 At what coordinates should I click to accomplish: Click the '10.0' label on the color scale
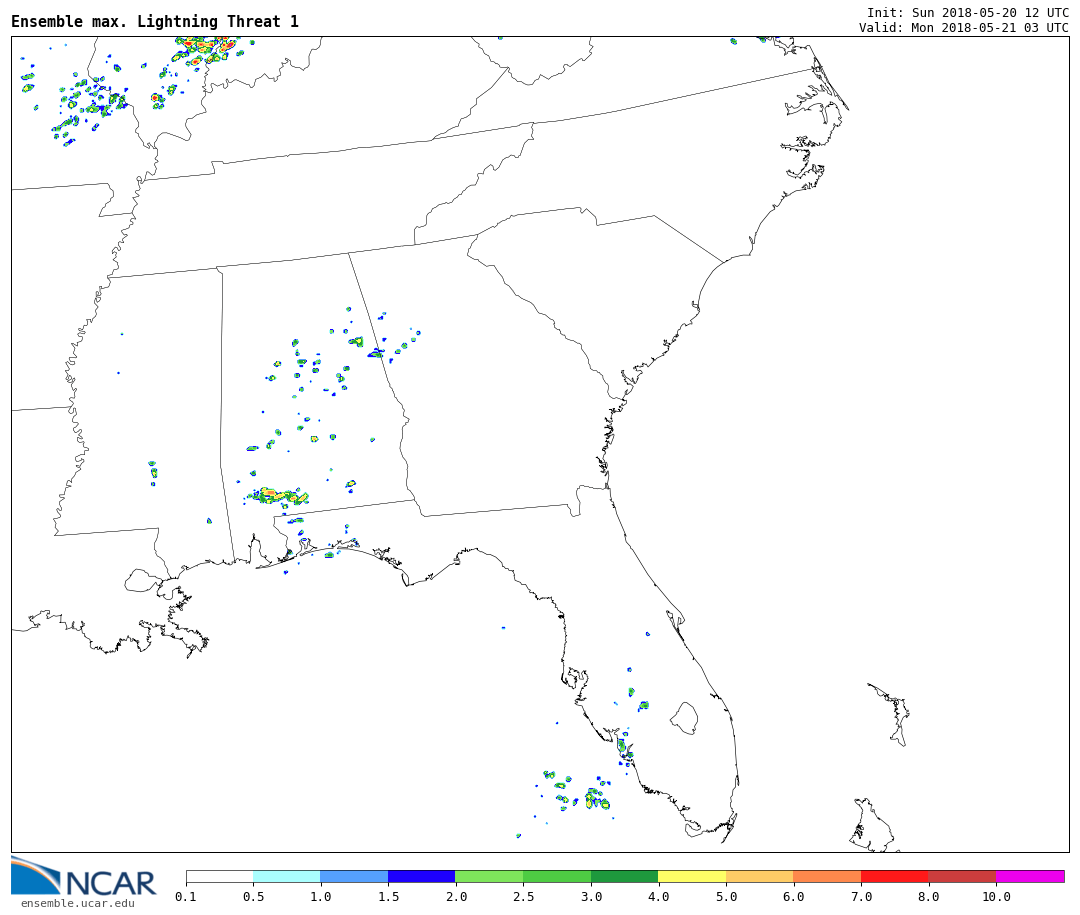995,897
